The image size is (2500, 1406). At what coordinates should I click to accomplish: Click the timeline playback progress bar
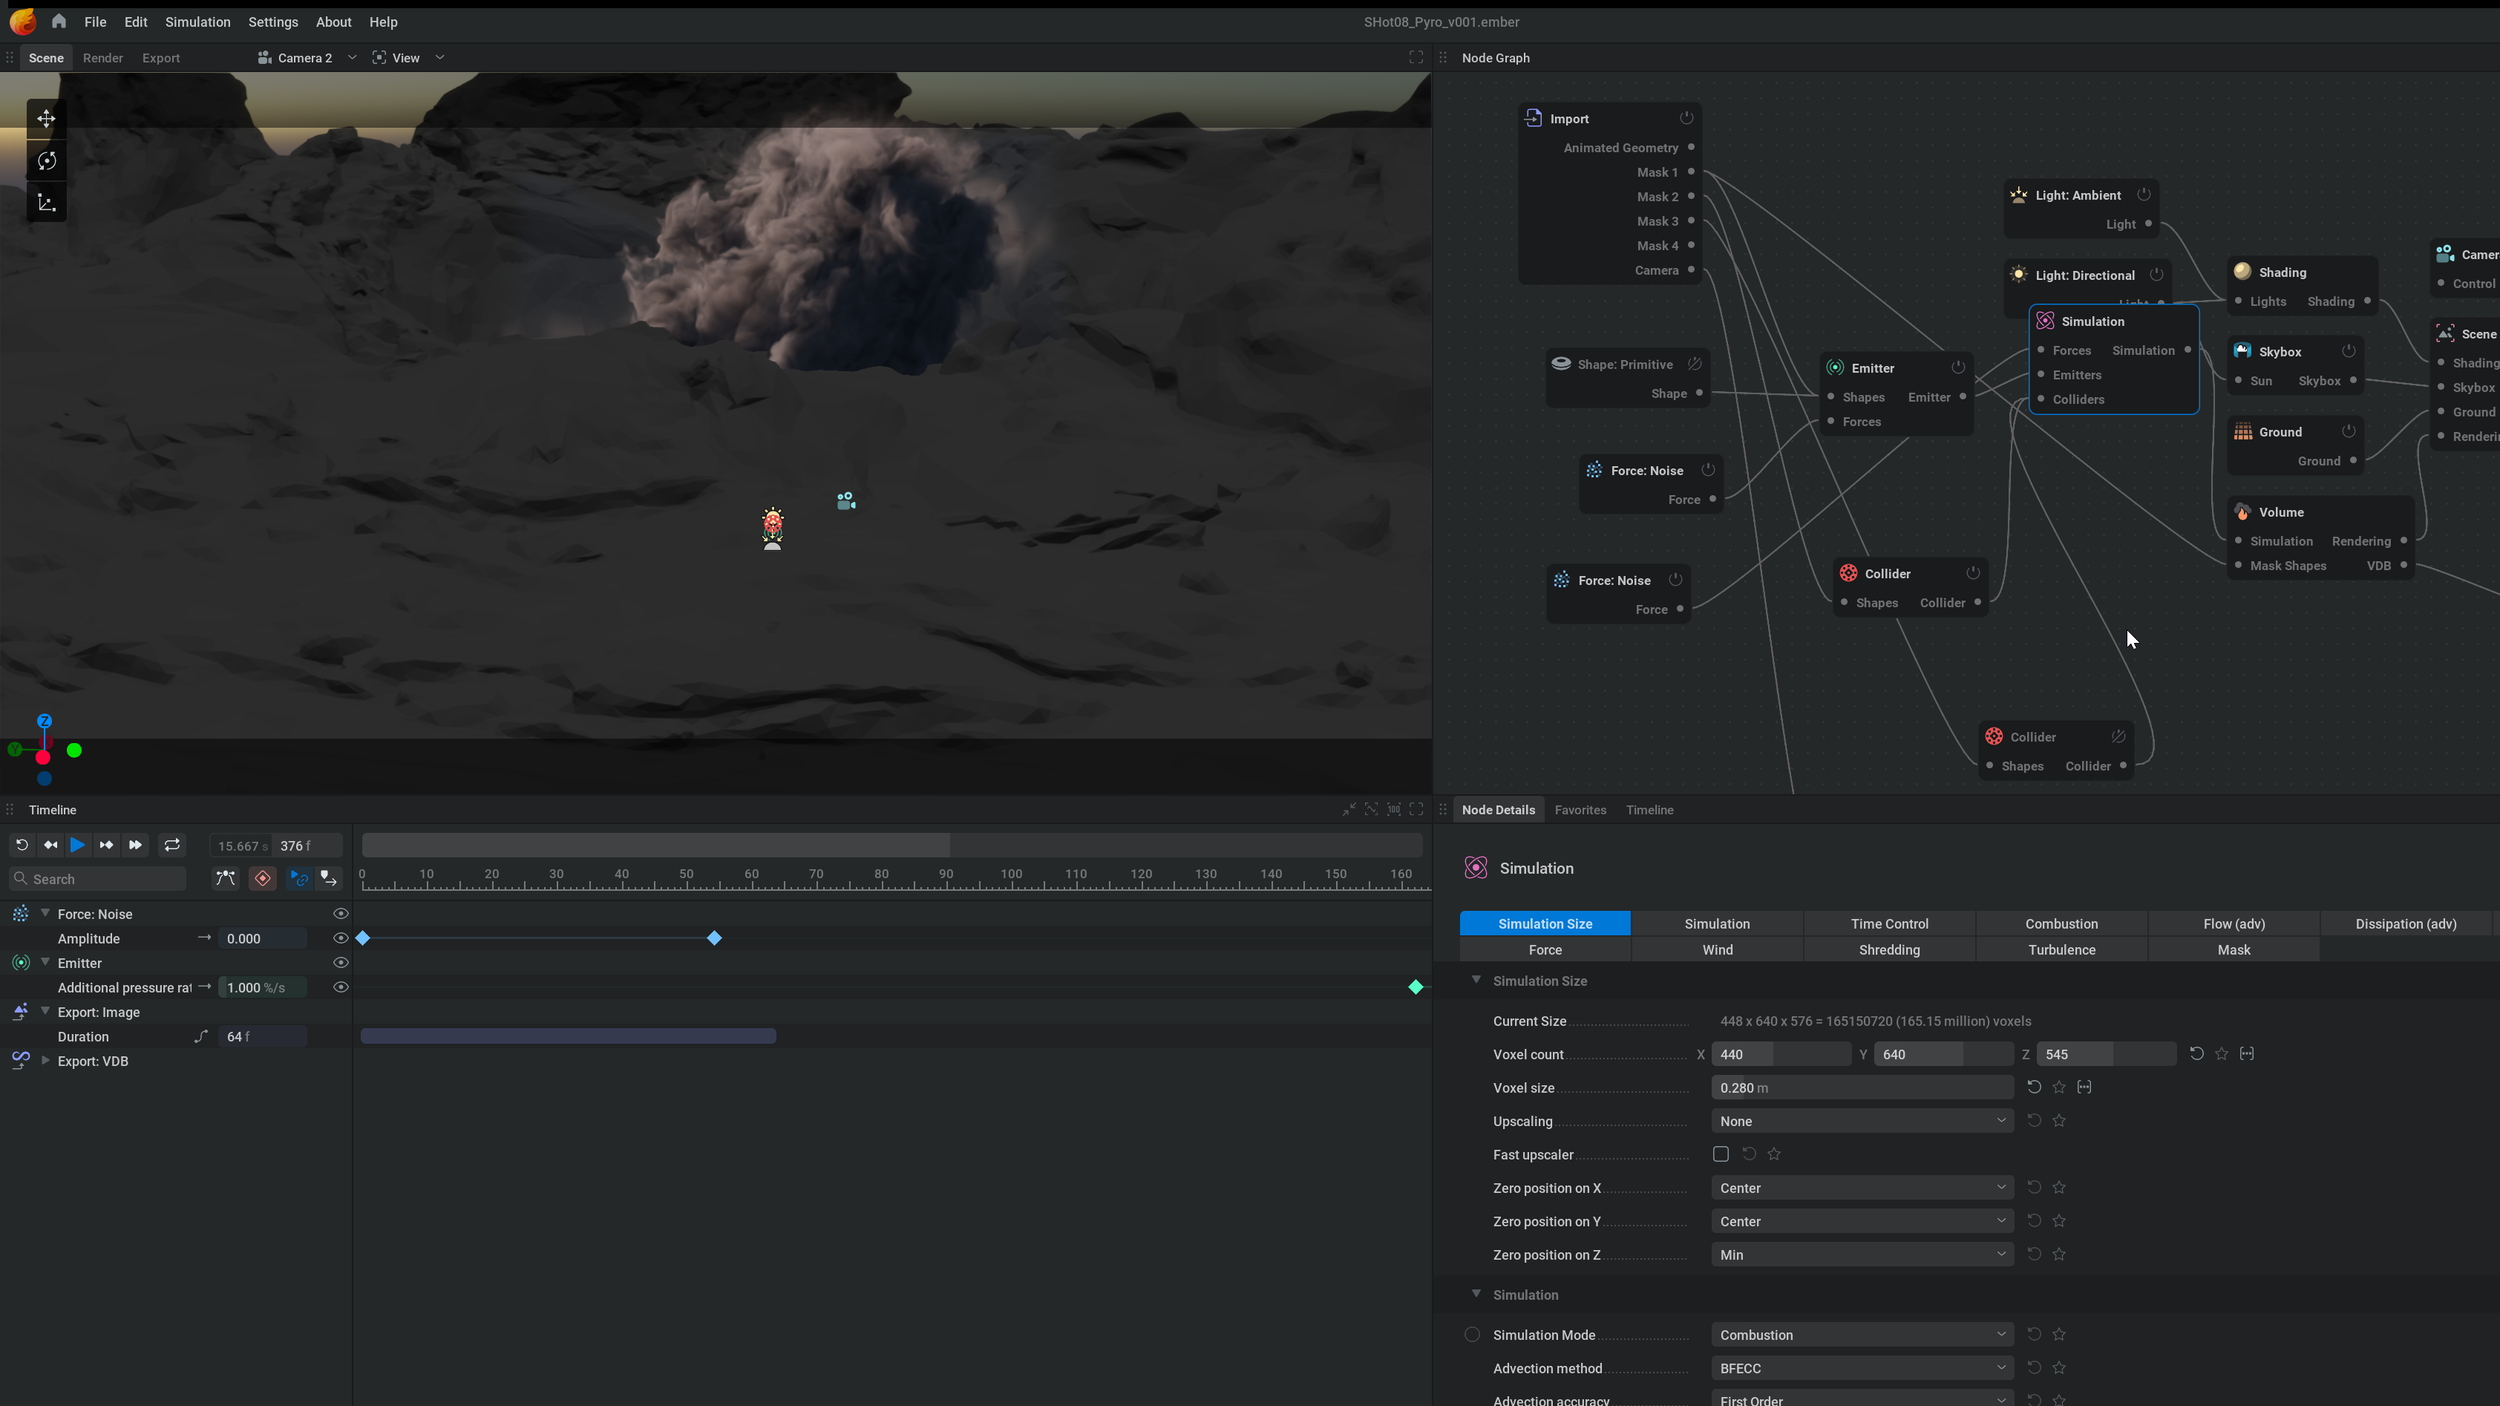[891, 845]
